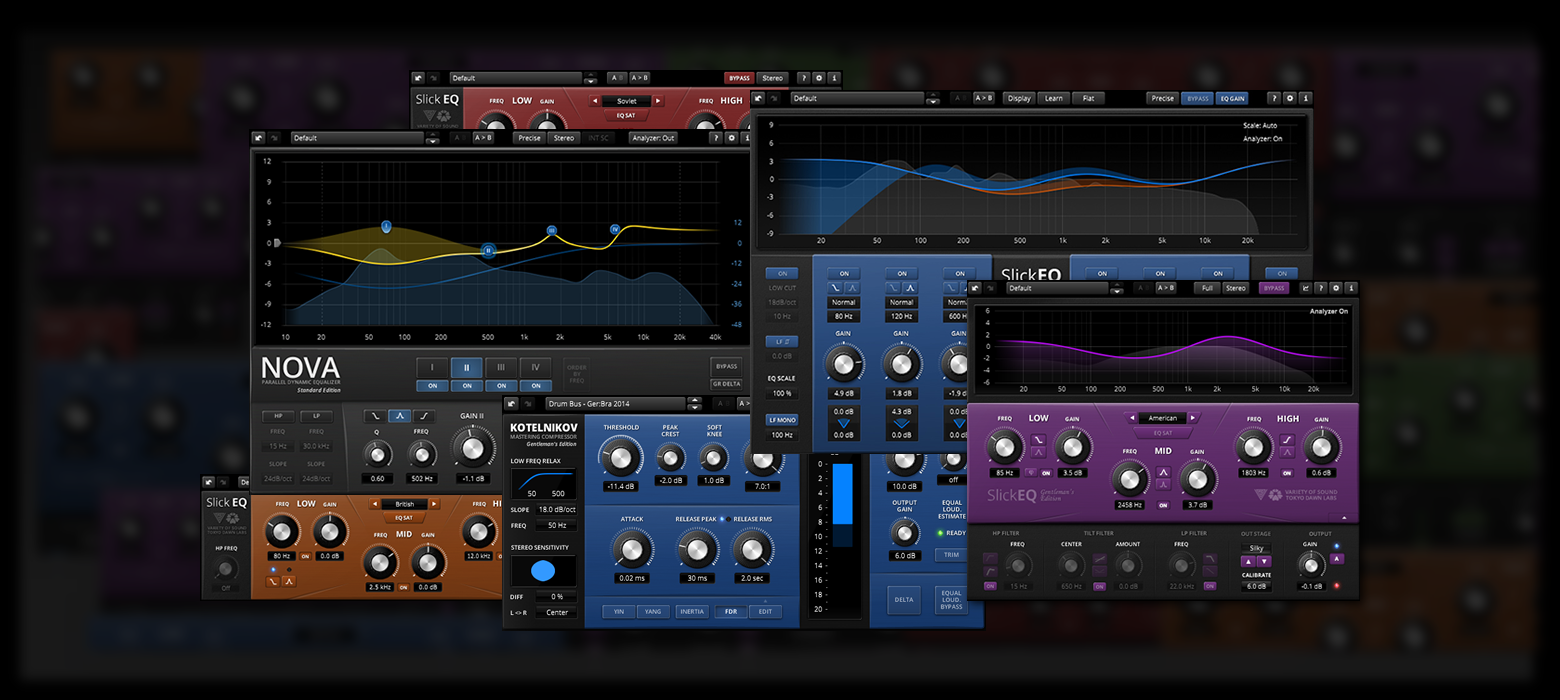The image size is (1560, 700).
Task: Click the 502 Hz frequency value field in NOVA
Action: pyautogui.click(x=421, y=478)
